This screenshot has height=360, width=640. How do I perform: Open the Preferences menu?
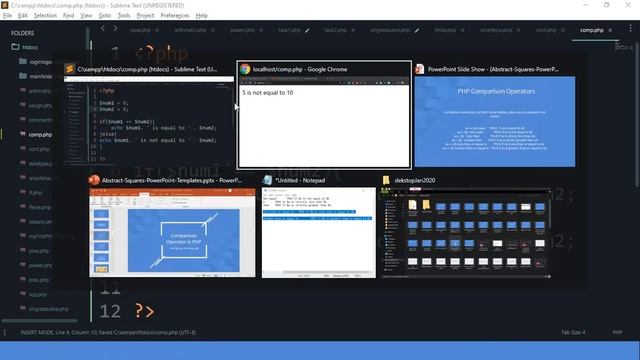click(175, 16)
